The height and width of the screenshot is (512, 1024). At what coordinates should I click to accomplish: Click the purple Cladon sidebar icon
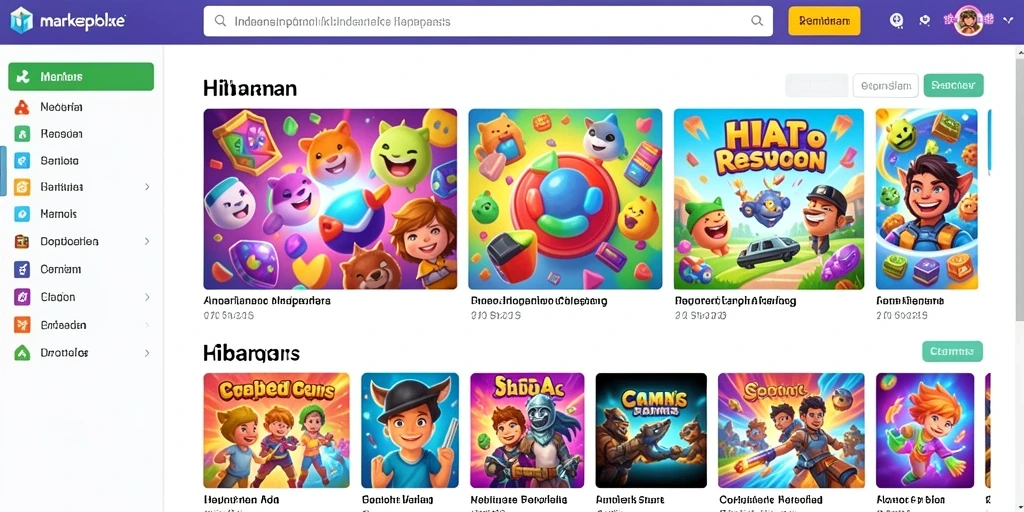coord(22,297)
